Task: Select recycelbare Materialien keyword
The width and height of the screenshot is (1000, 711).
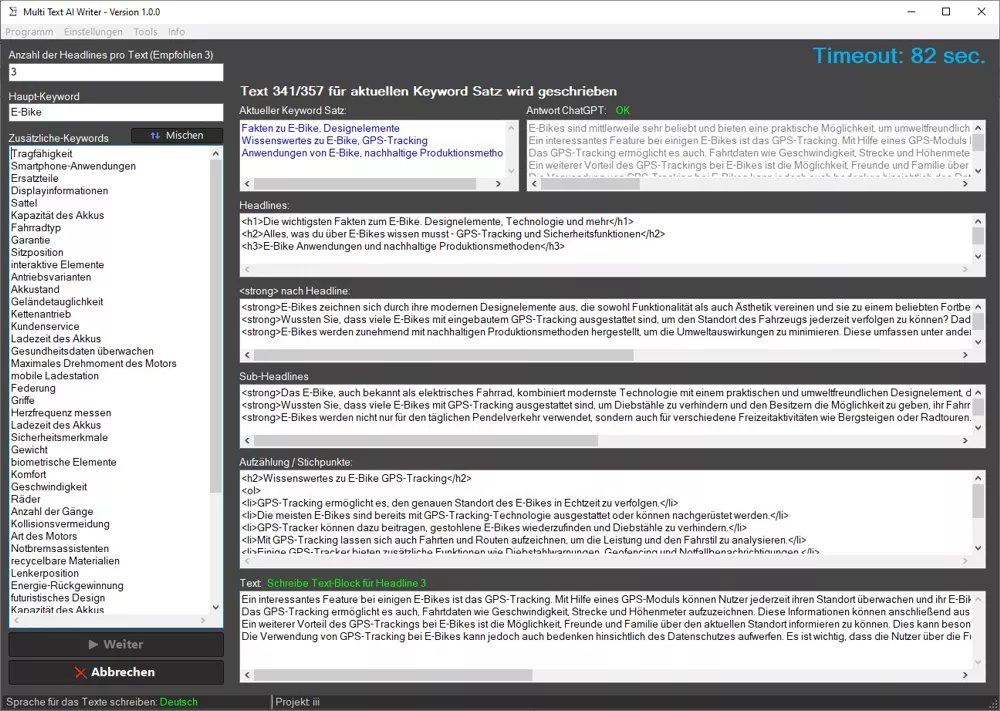Action: [x=64, y=561]
